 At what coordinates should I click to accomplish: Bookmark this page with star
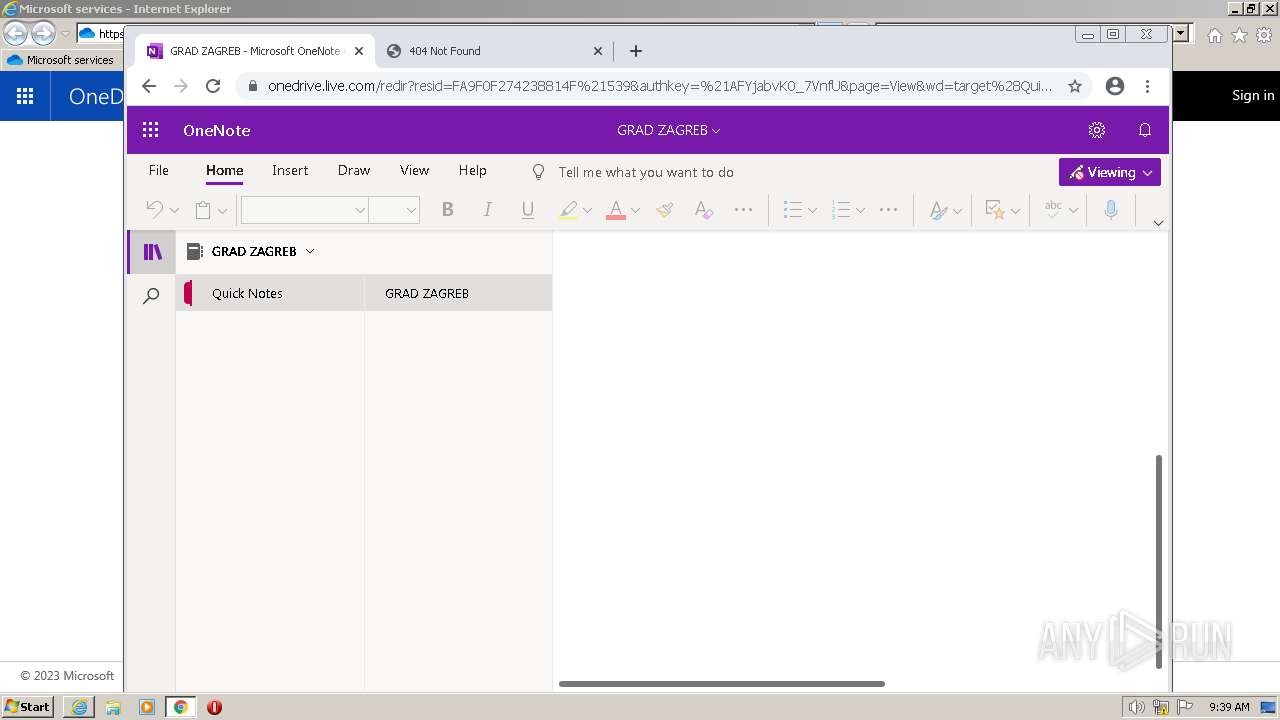[x=1075, y=86]
